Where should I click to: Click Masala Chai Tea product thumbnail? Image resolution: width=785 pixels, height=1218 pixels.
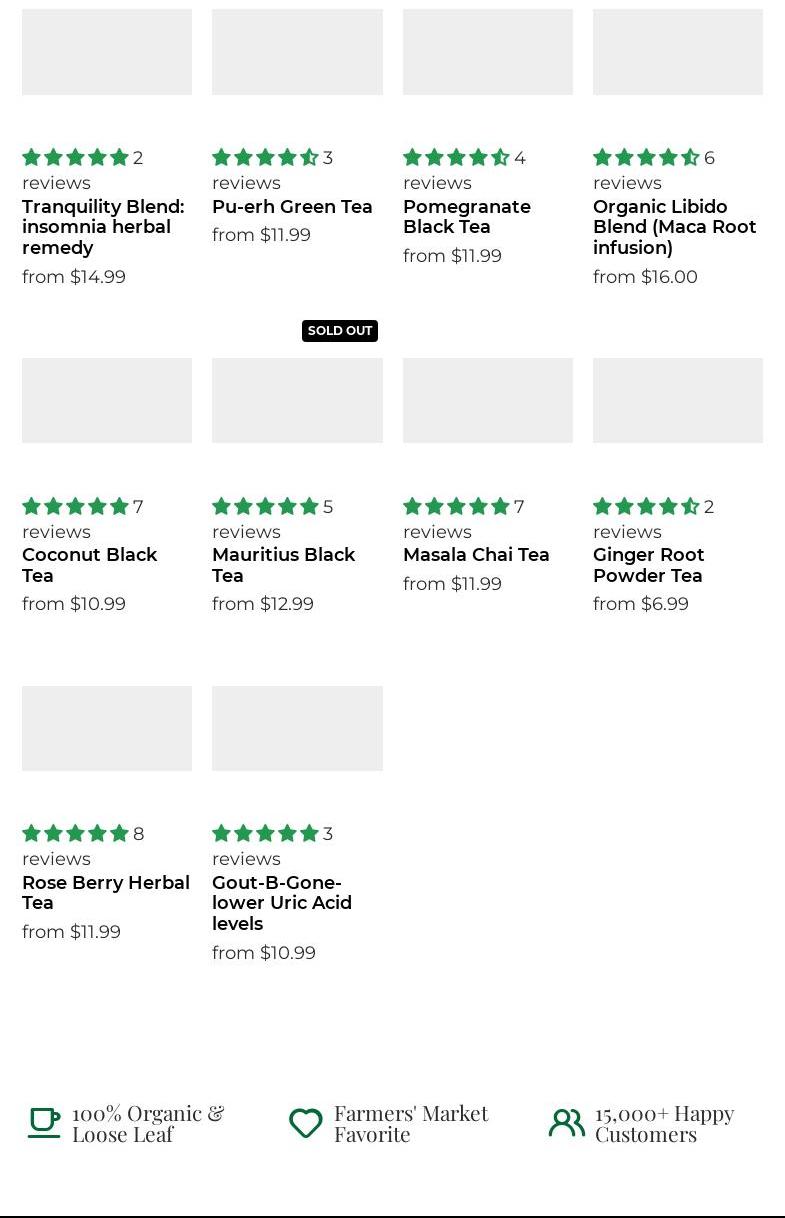[x=487, y=400]
